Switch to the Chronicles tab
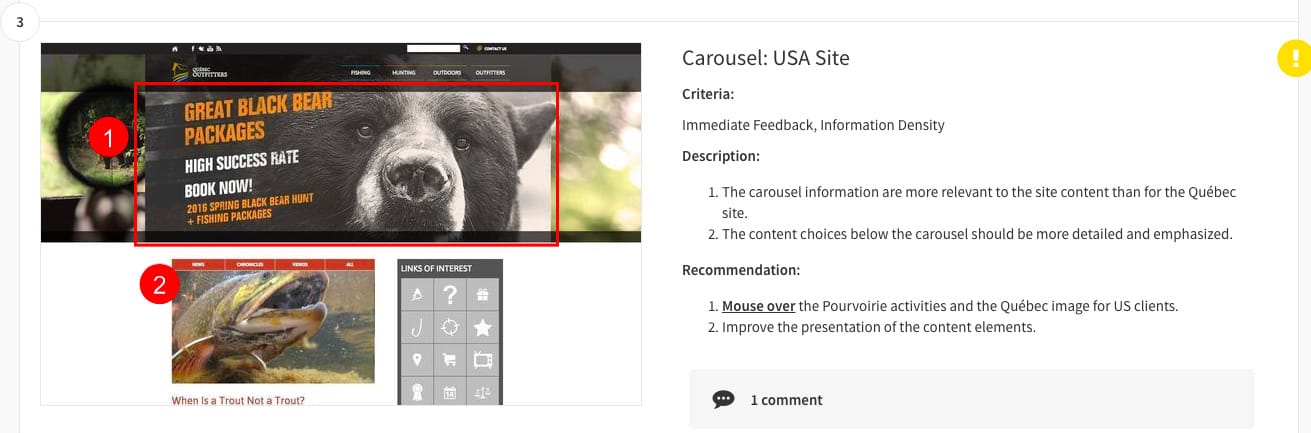The height and width of the screenshot is (433, 1311). point(249,265)
